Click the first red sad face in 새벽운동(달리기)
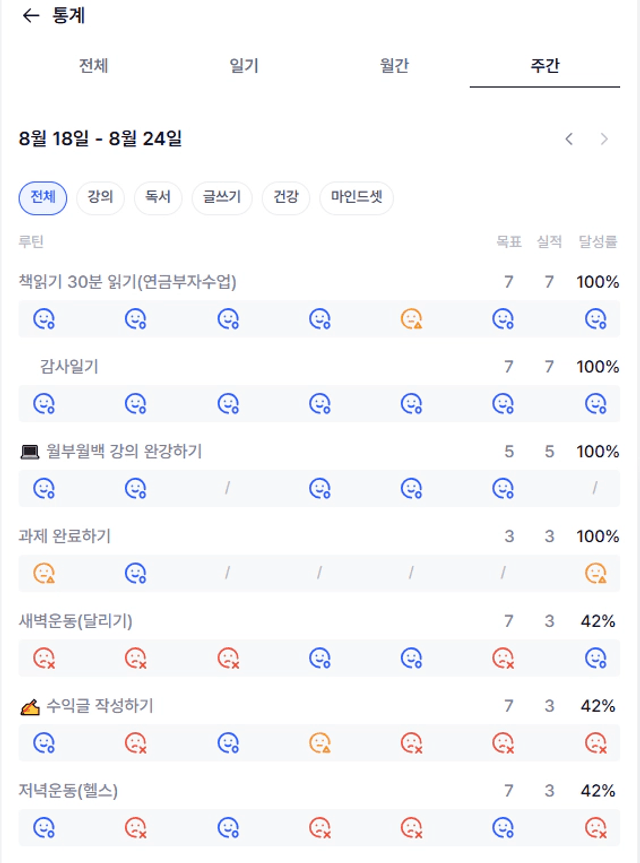The width and height of the screenshot is (640, 863). coord(44,658)
